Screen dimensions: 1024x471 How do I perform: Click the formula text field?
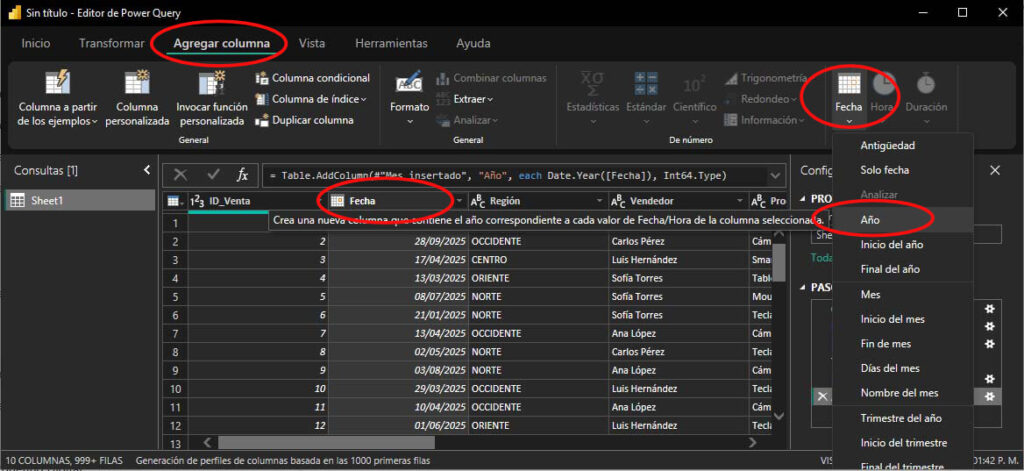pos(514,175)
